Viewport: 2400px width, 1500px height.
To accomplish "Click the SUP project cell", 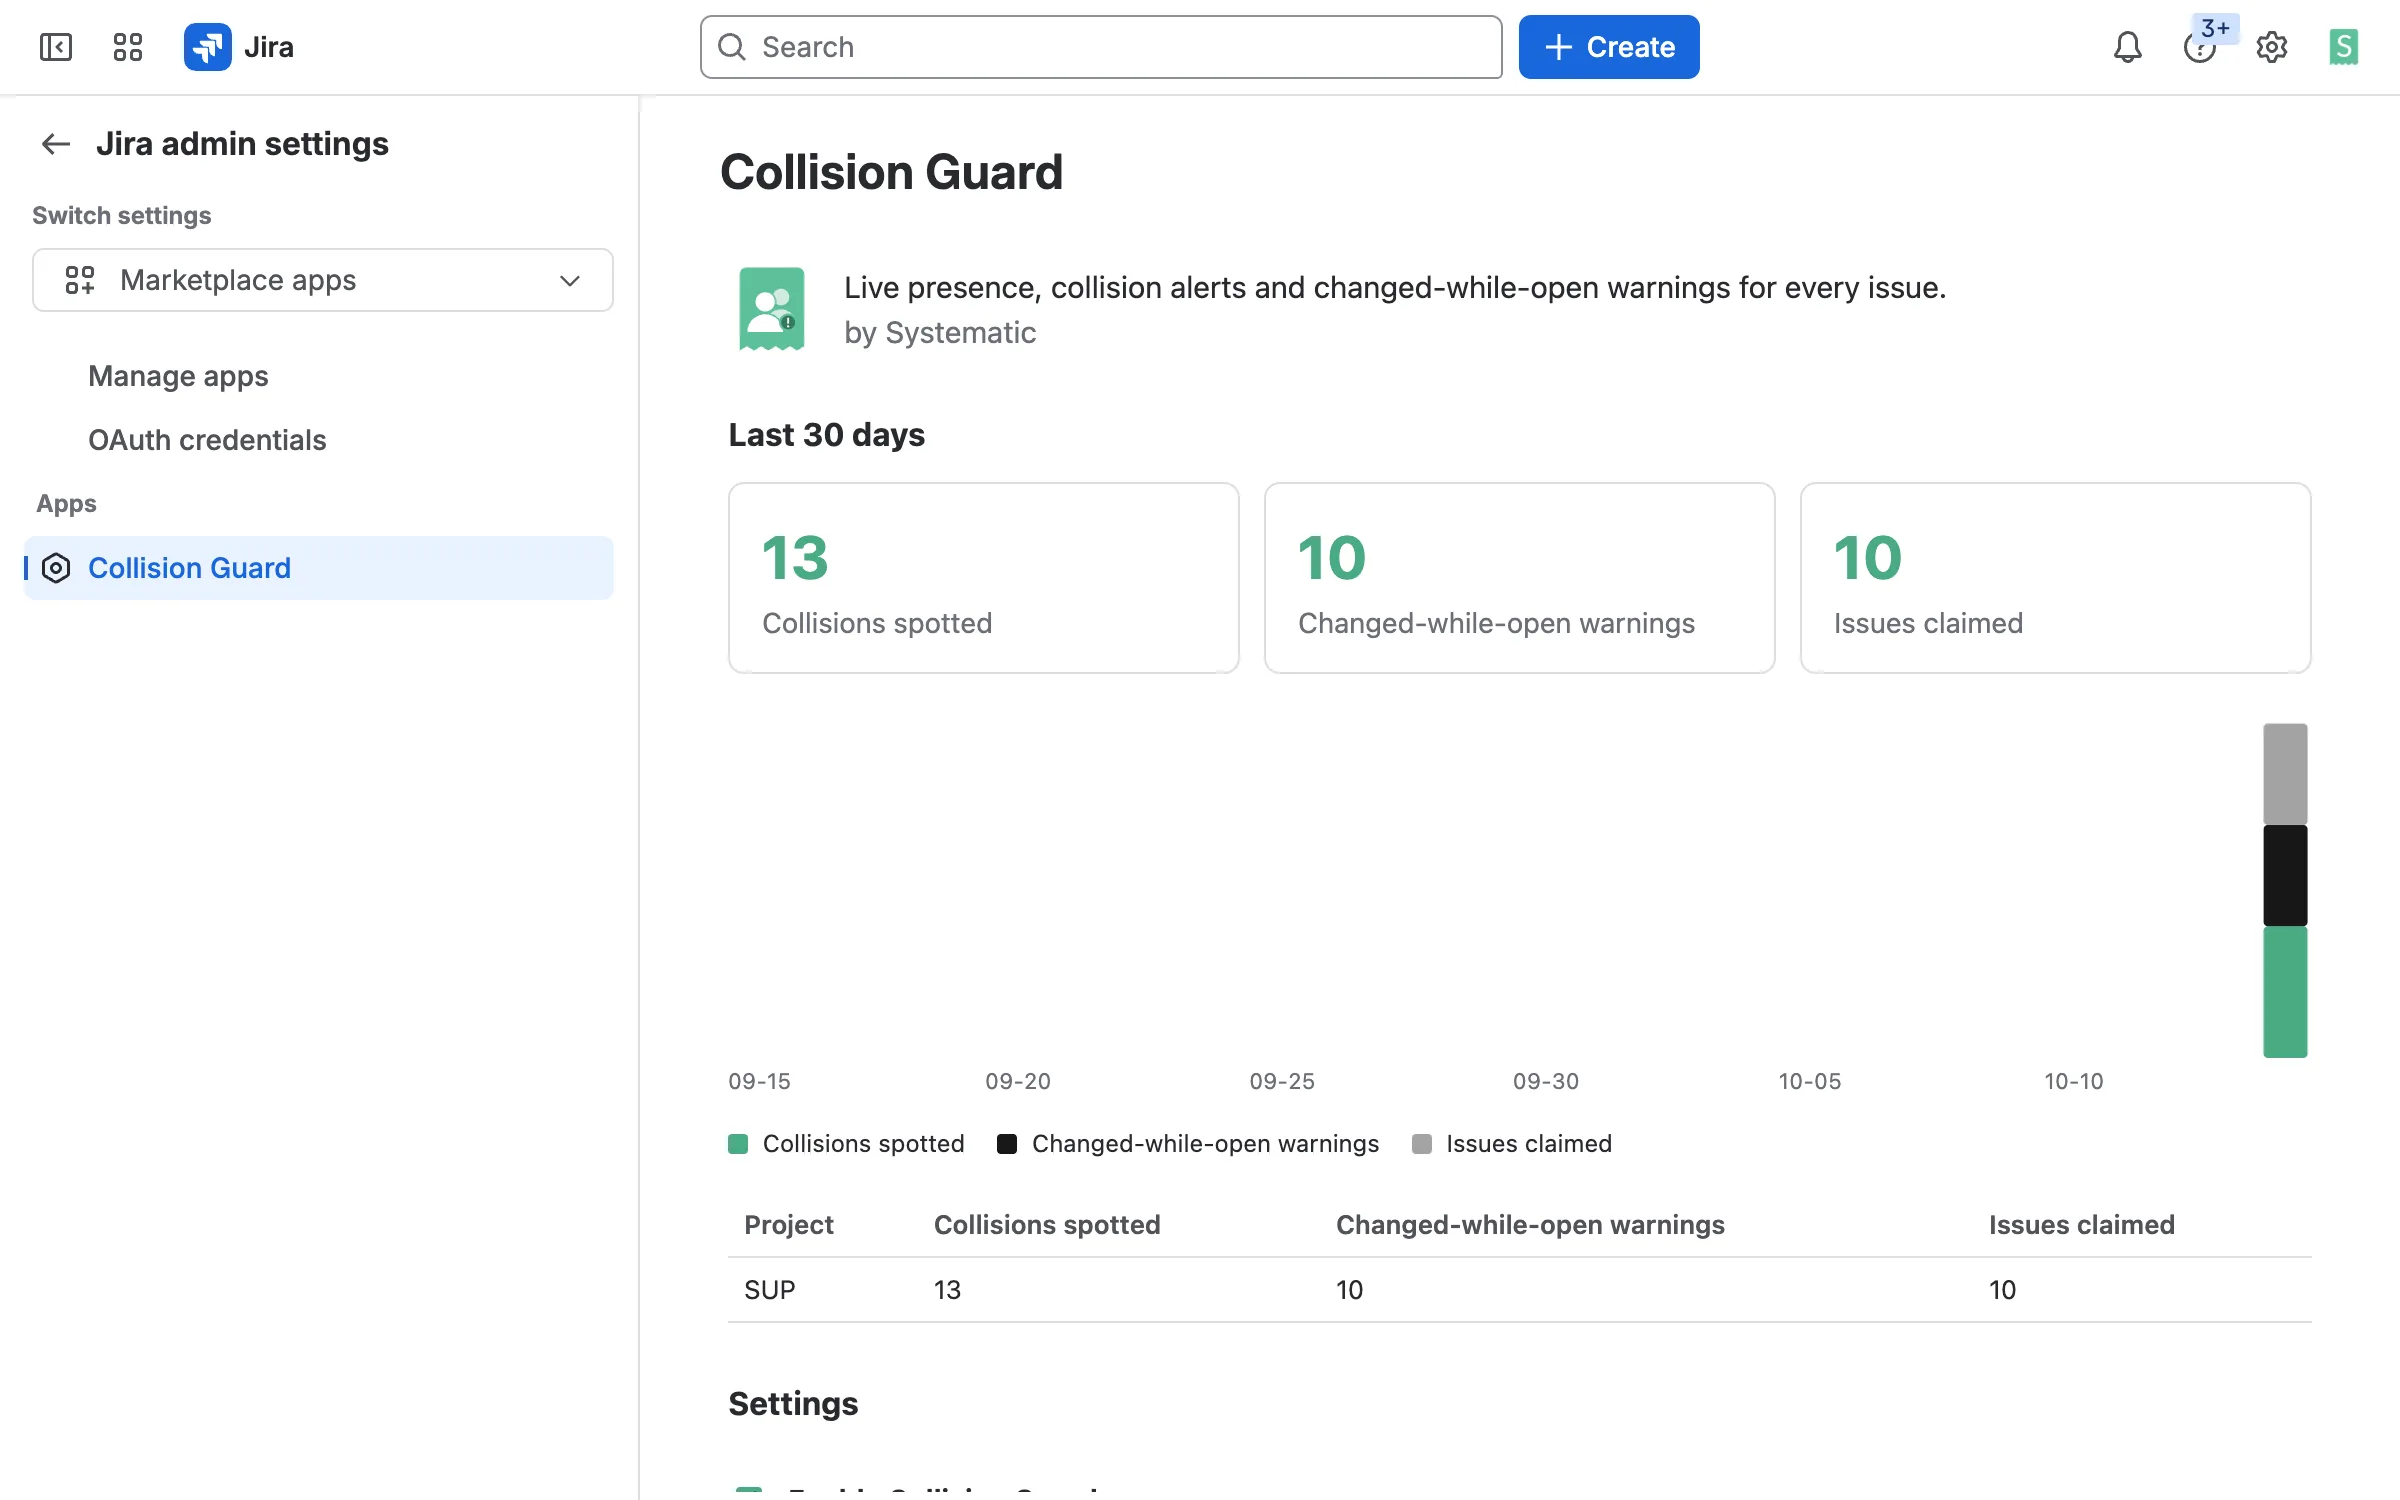I will pyautogui.click(x=770, y=1290).
